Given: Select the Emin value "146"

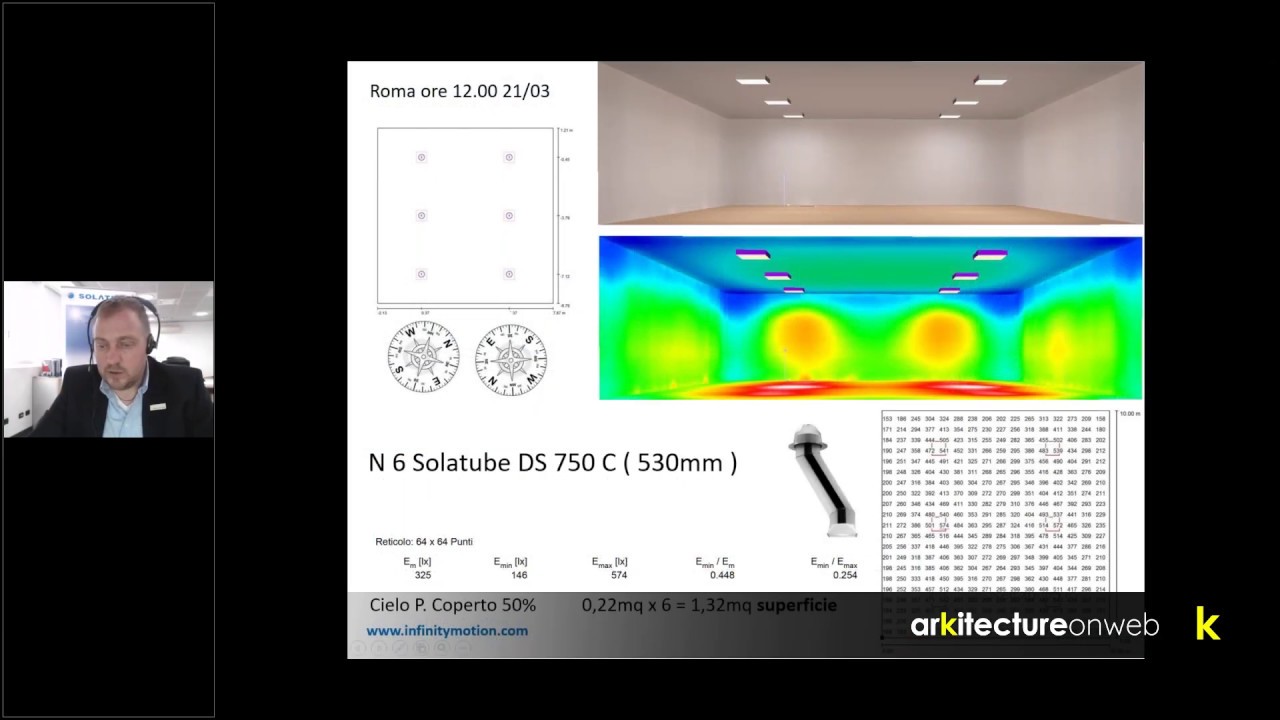Looking at the screenshot, I should pyautogui.click(x=518, y=575).
